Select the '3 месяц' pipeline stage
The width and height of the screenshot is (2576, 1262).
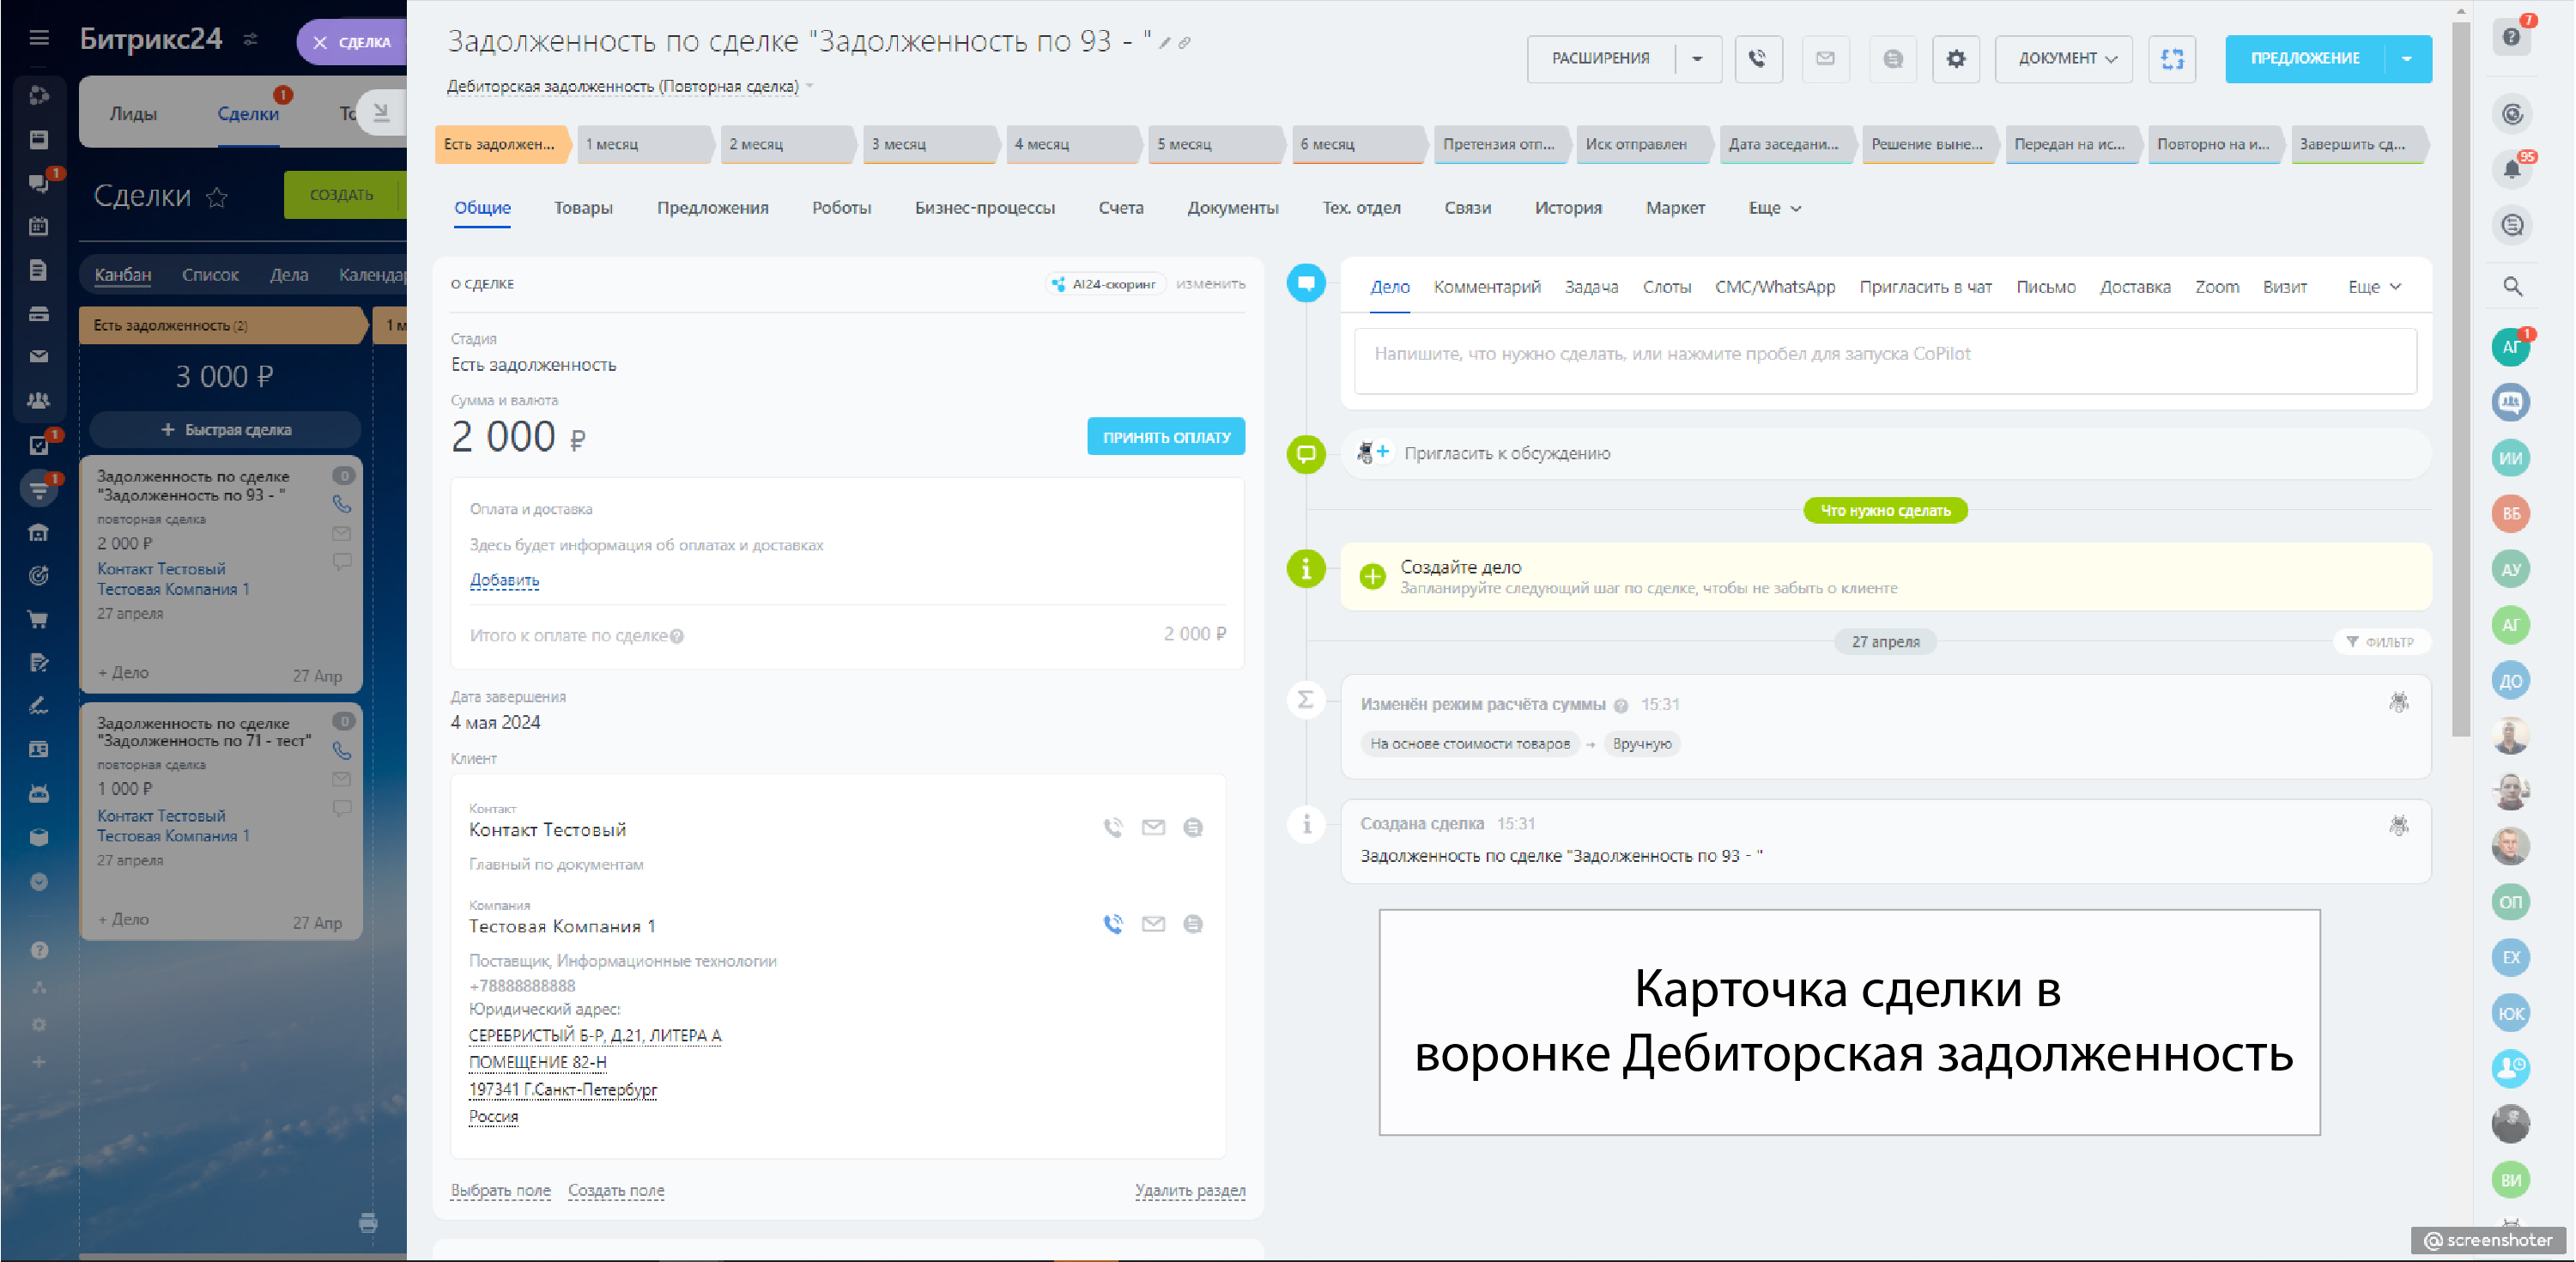point(929,144)
